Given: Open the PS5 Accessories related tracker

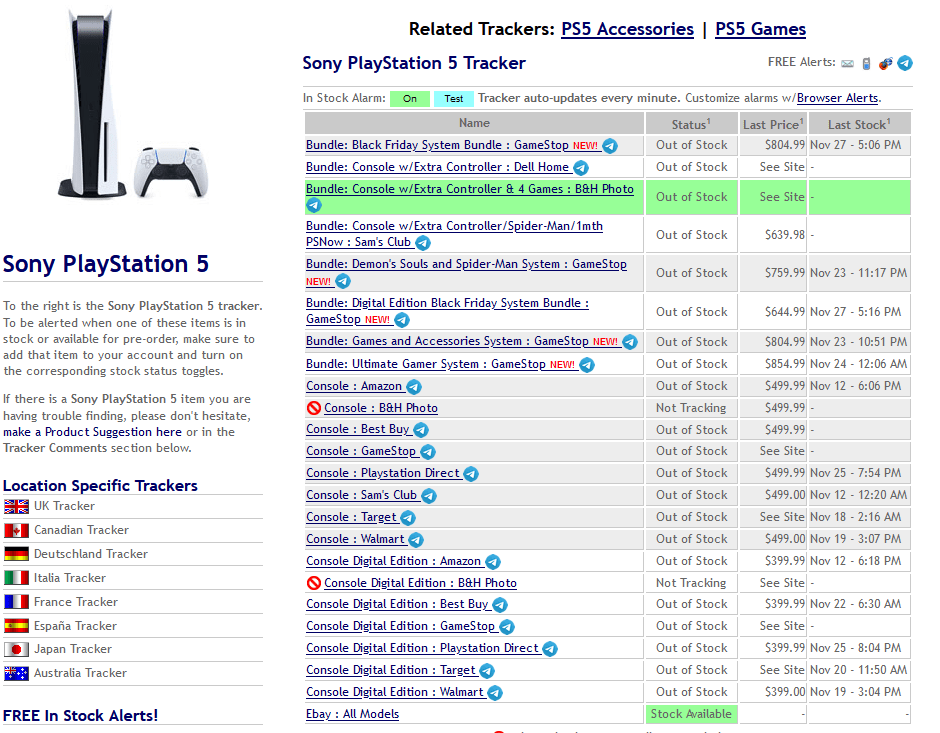Looking at the screenshot, I should coord(627,29).
